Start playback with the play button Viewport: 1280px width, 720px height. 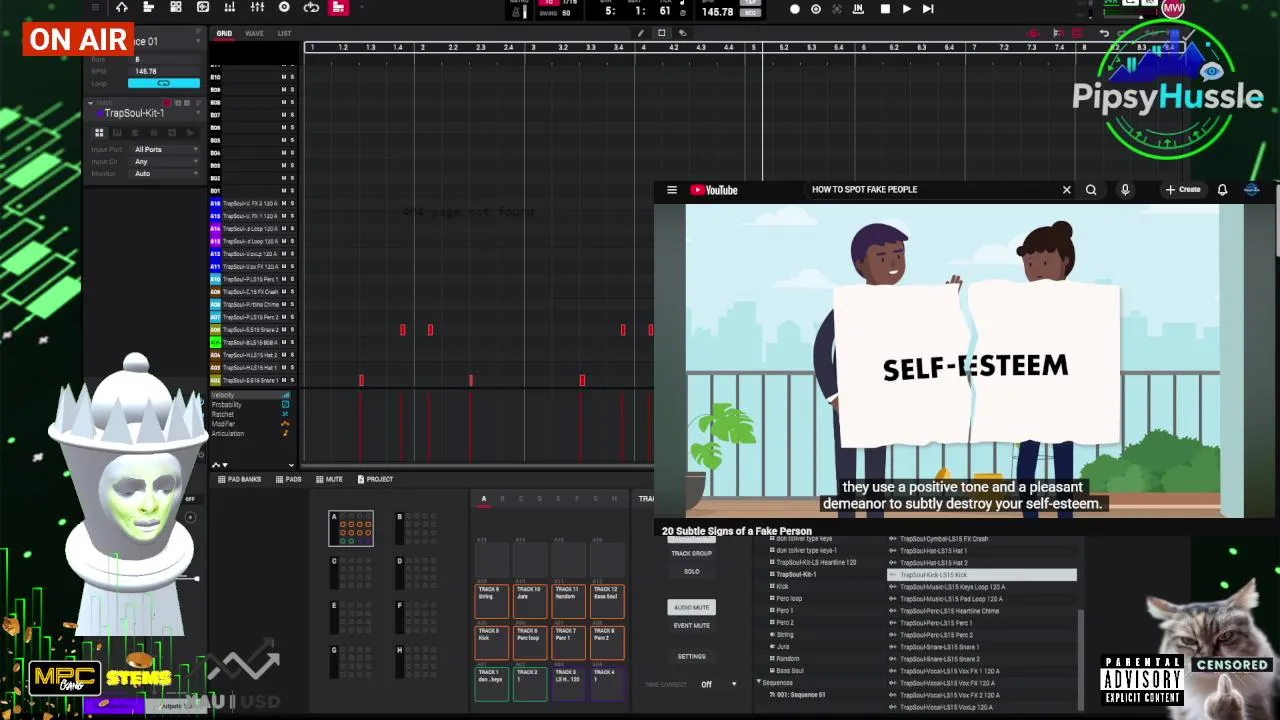[906, 9]
